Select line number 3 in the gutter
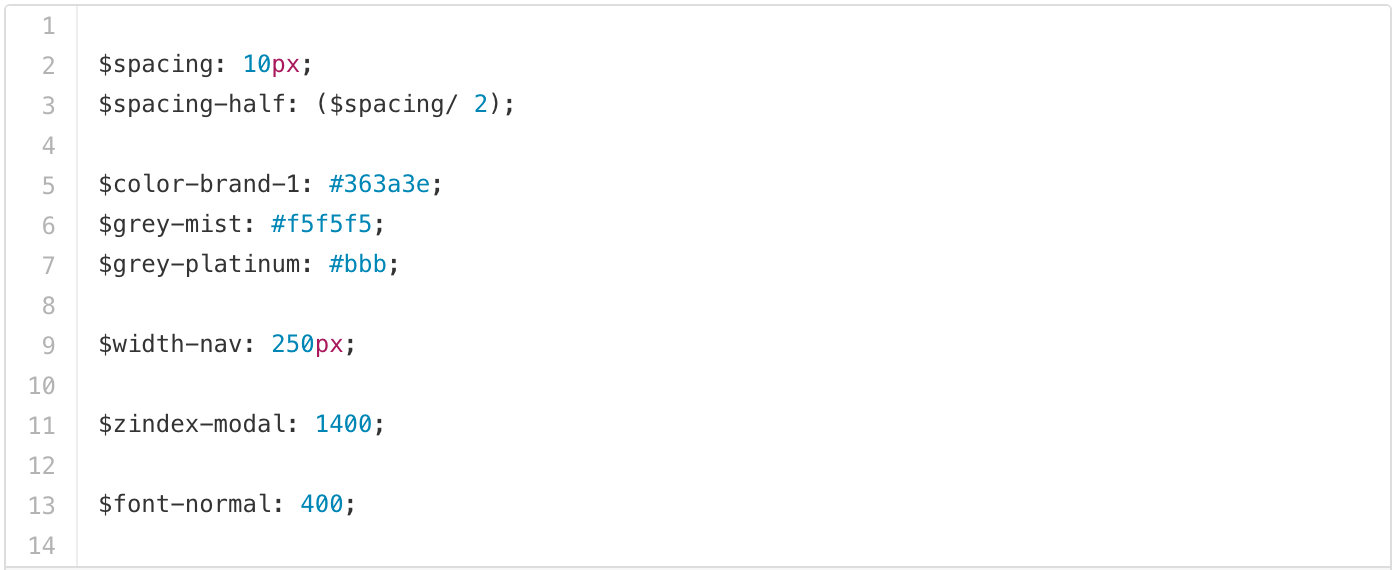The width and height of the screenshot is (1396, 570). point(48,105)
